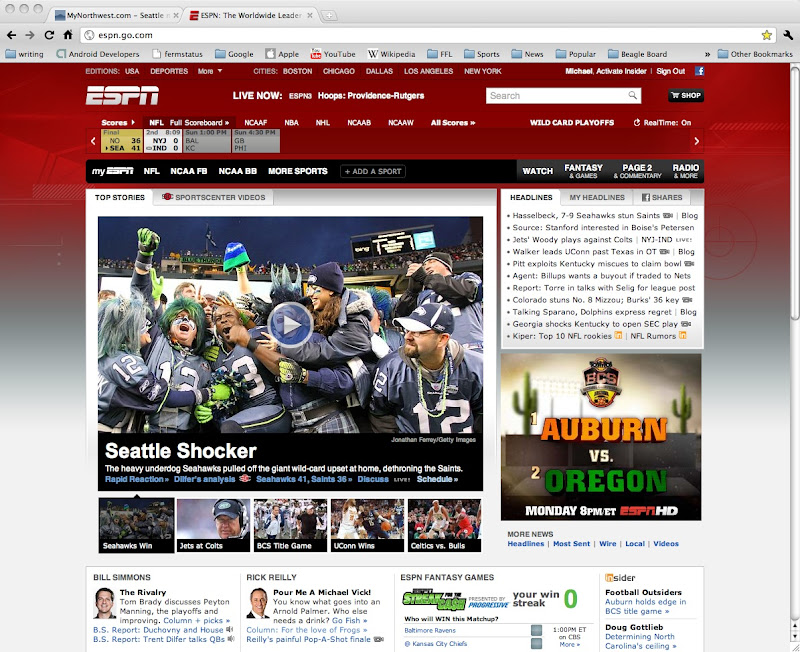This screenshot has width=800, height=652.
Task: Check the Baltimore Ravens pick box
Action: (536, 631)
